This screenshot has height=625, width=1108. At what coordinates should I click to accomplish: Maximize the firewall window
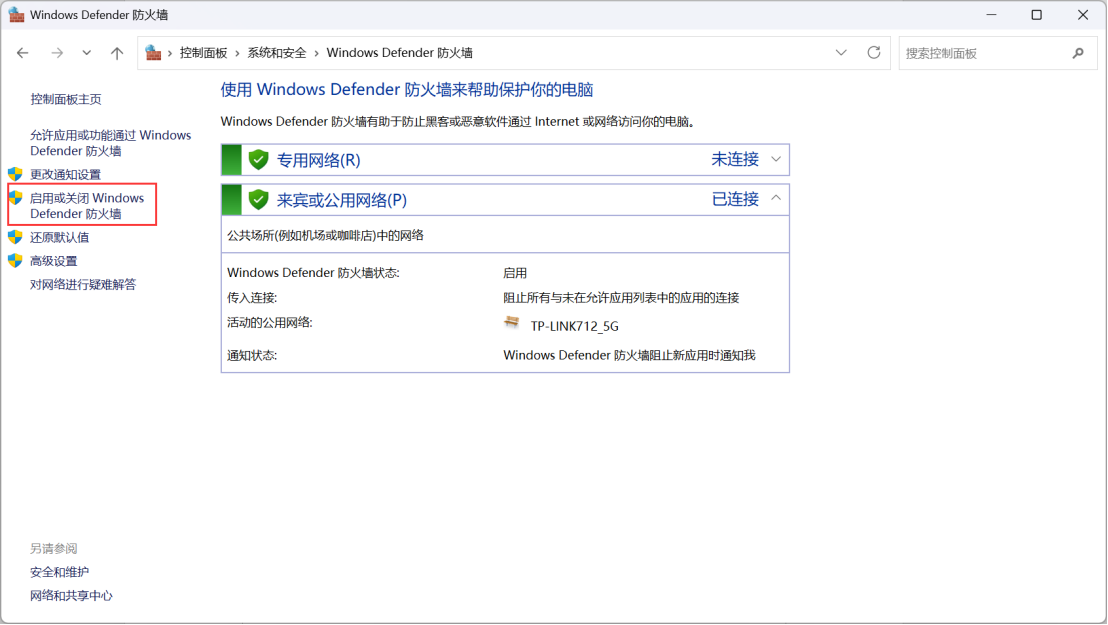[x=1037, y=15]
